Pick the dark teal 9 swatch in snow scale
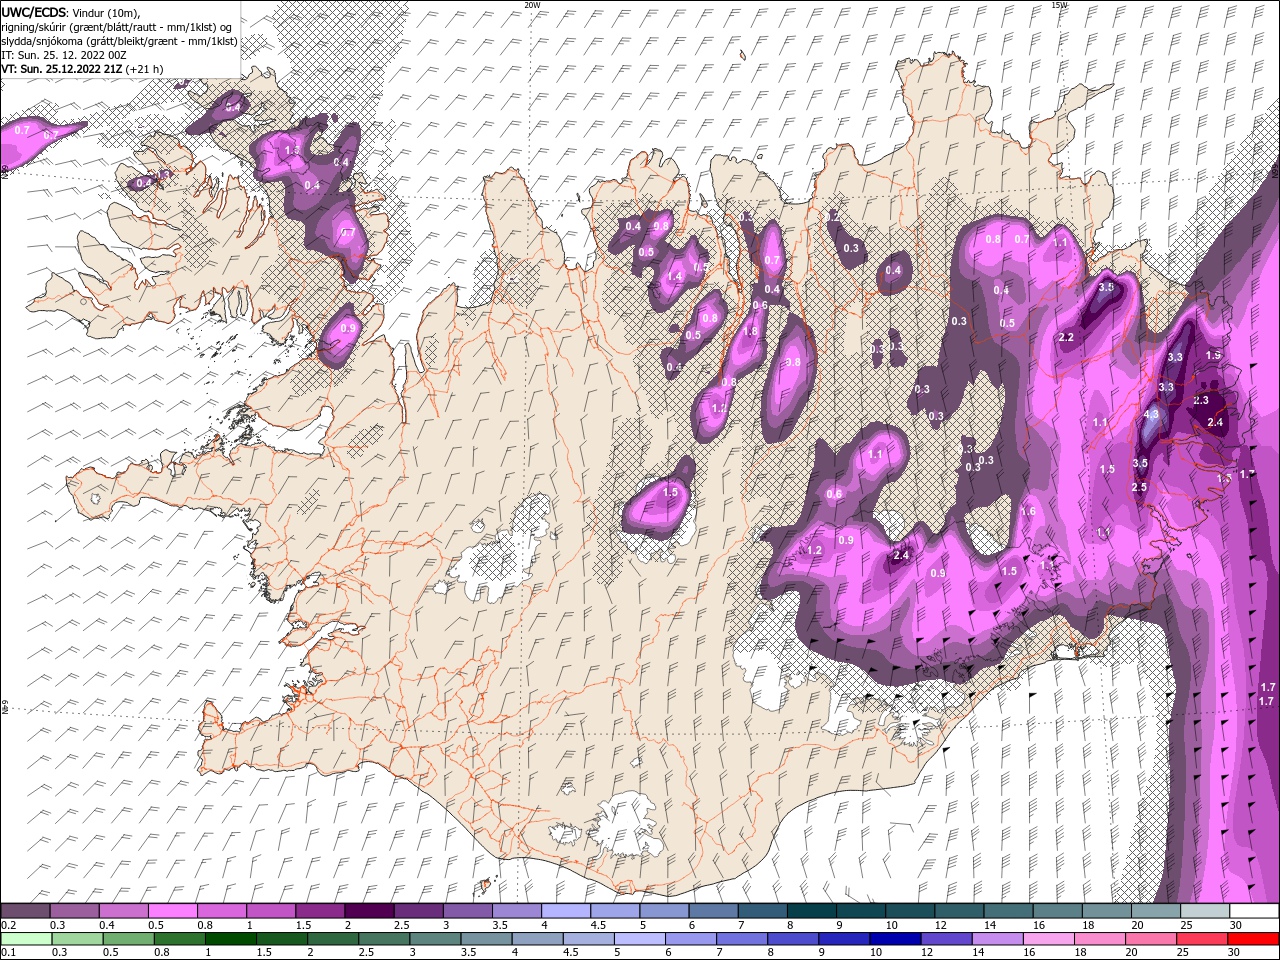1280x960 pixels. click(861, 911)
